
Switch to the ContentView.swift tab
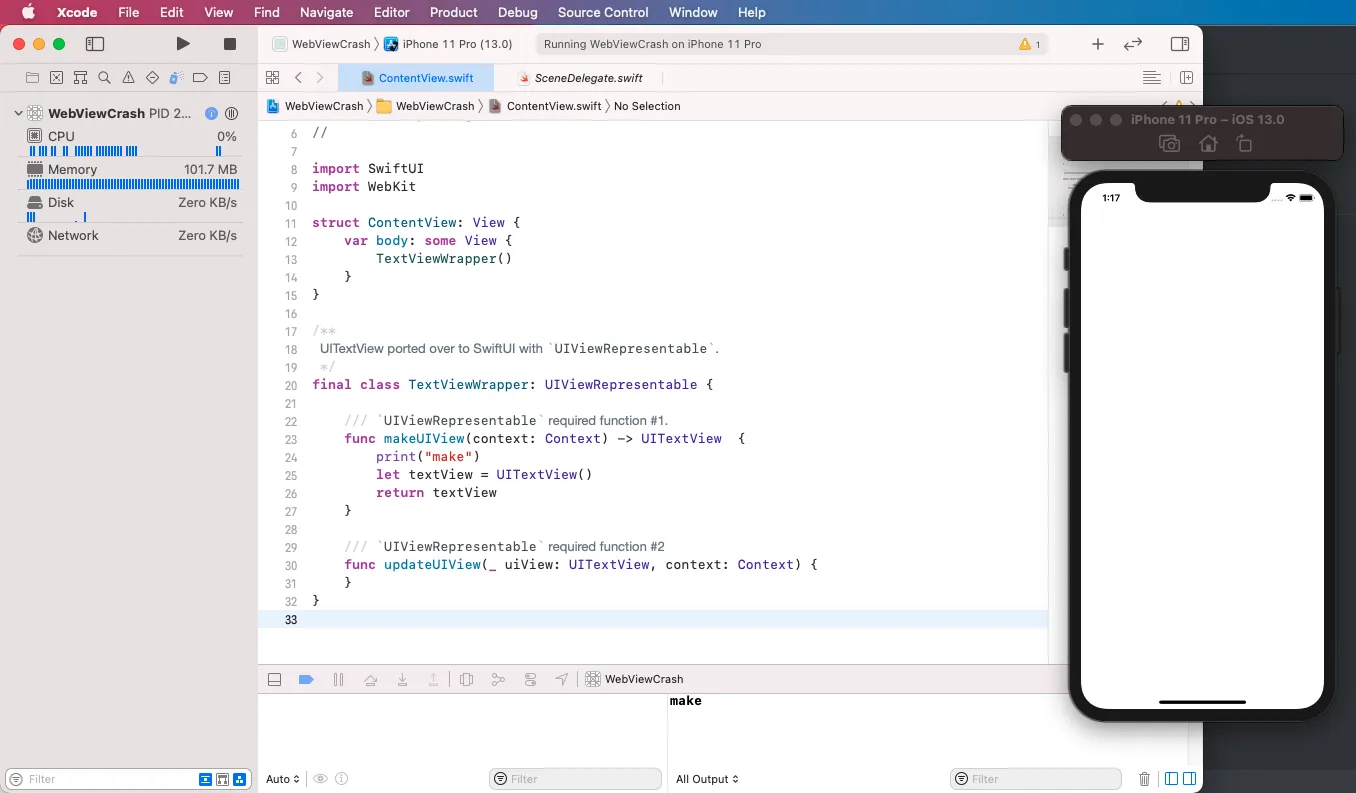[417, 78]
